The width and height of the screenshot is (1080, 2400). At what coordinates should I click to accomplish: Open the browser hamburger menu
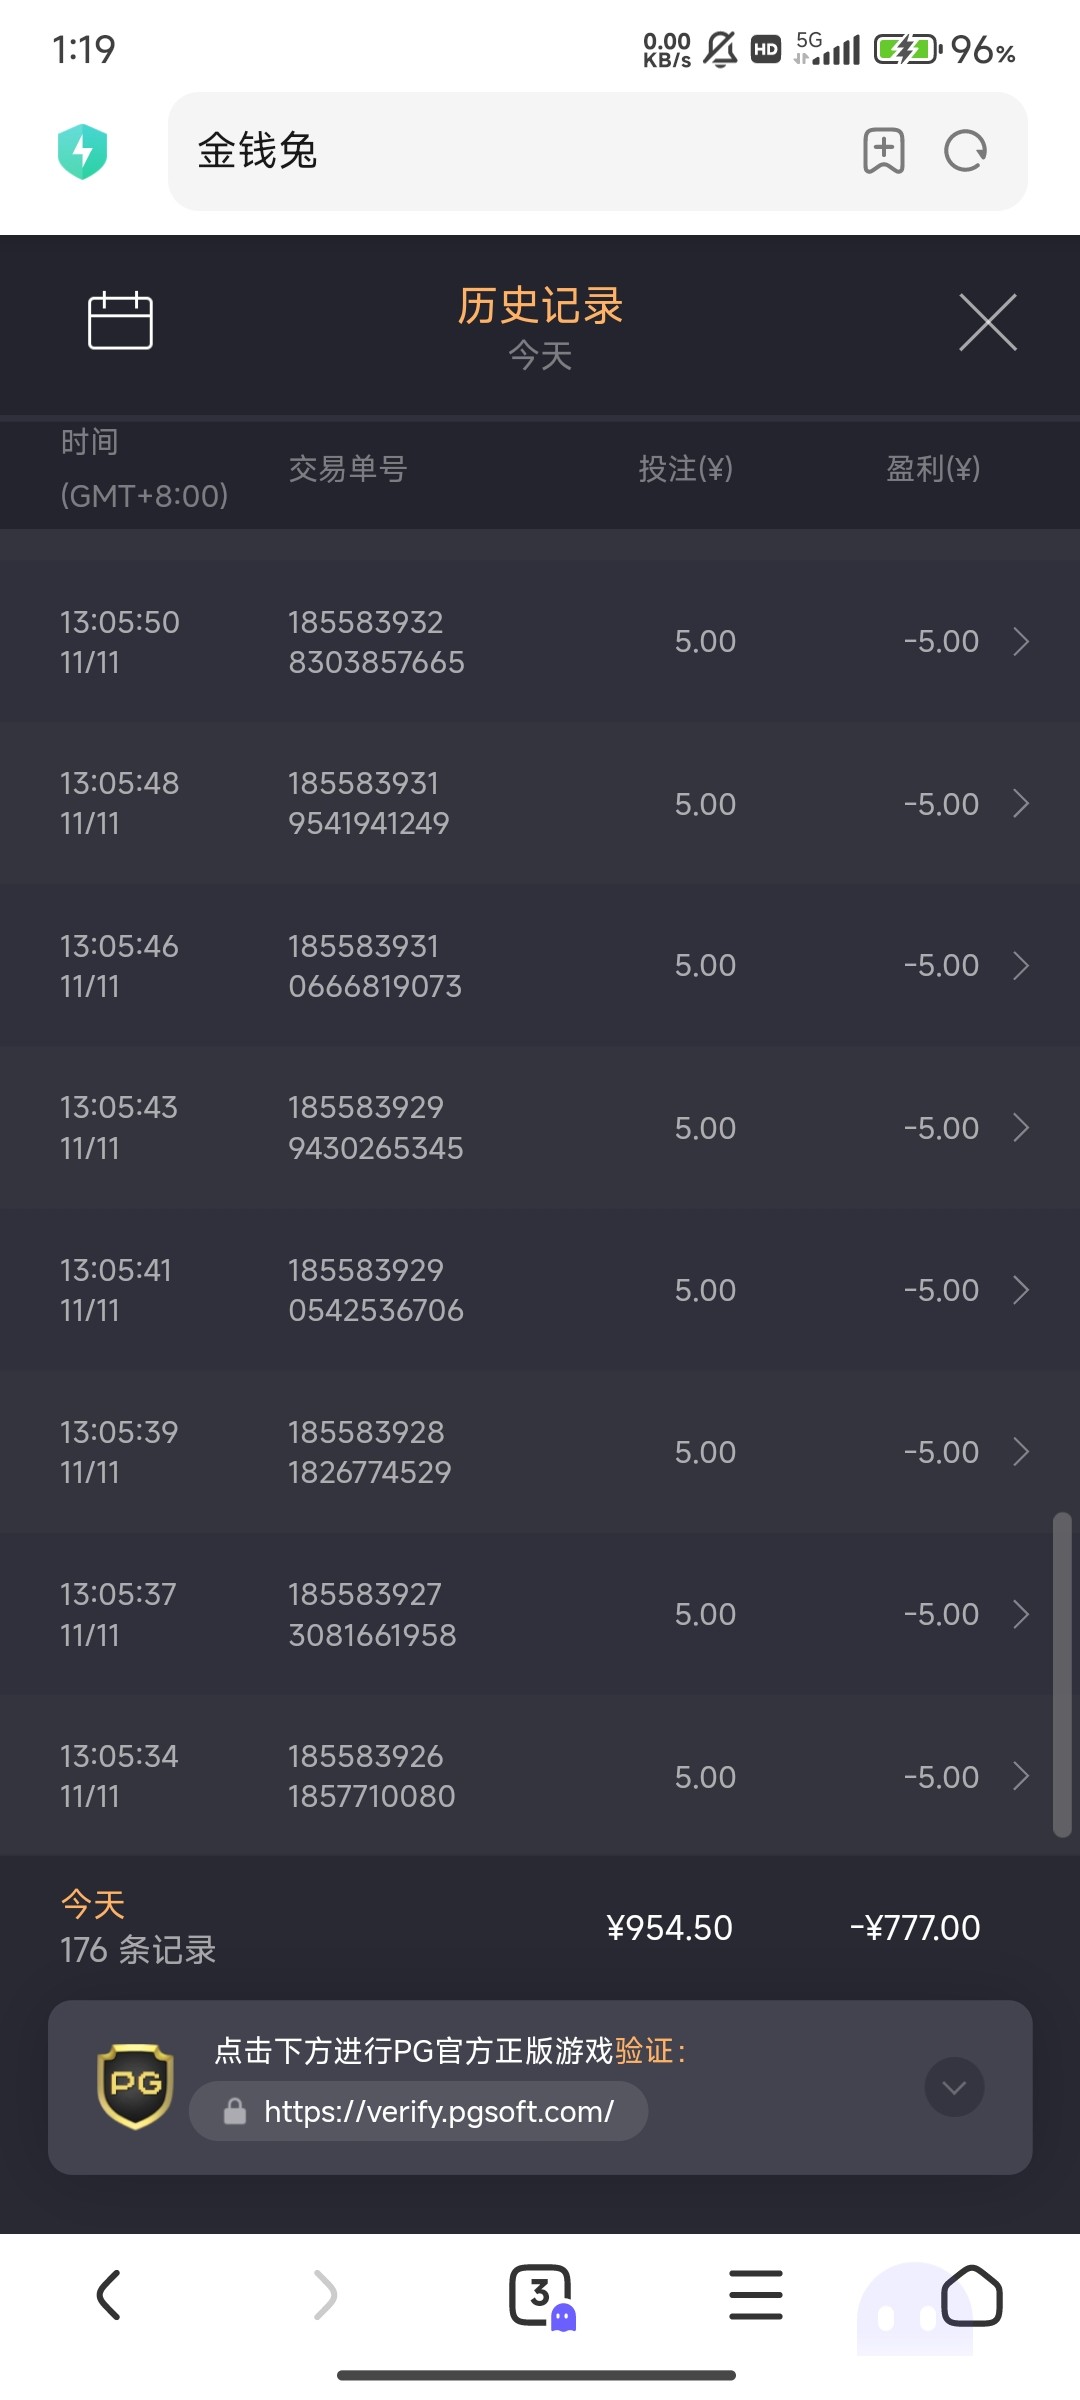click(755, 2294)
